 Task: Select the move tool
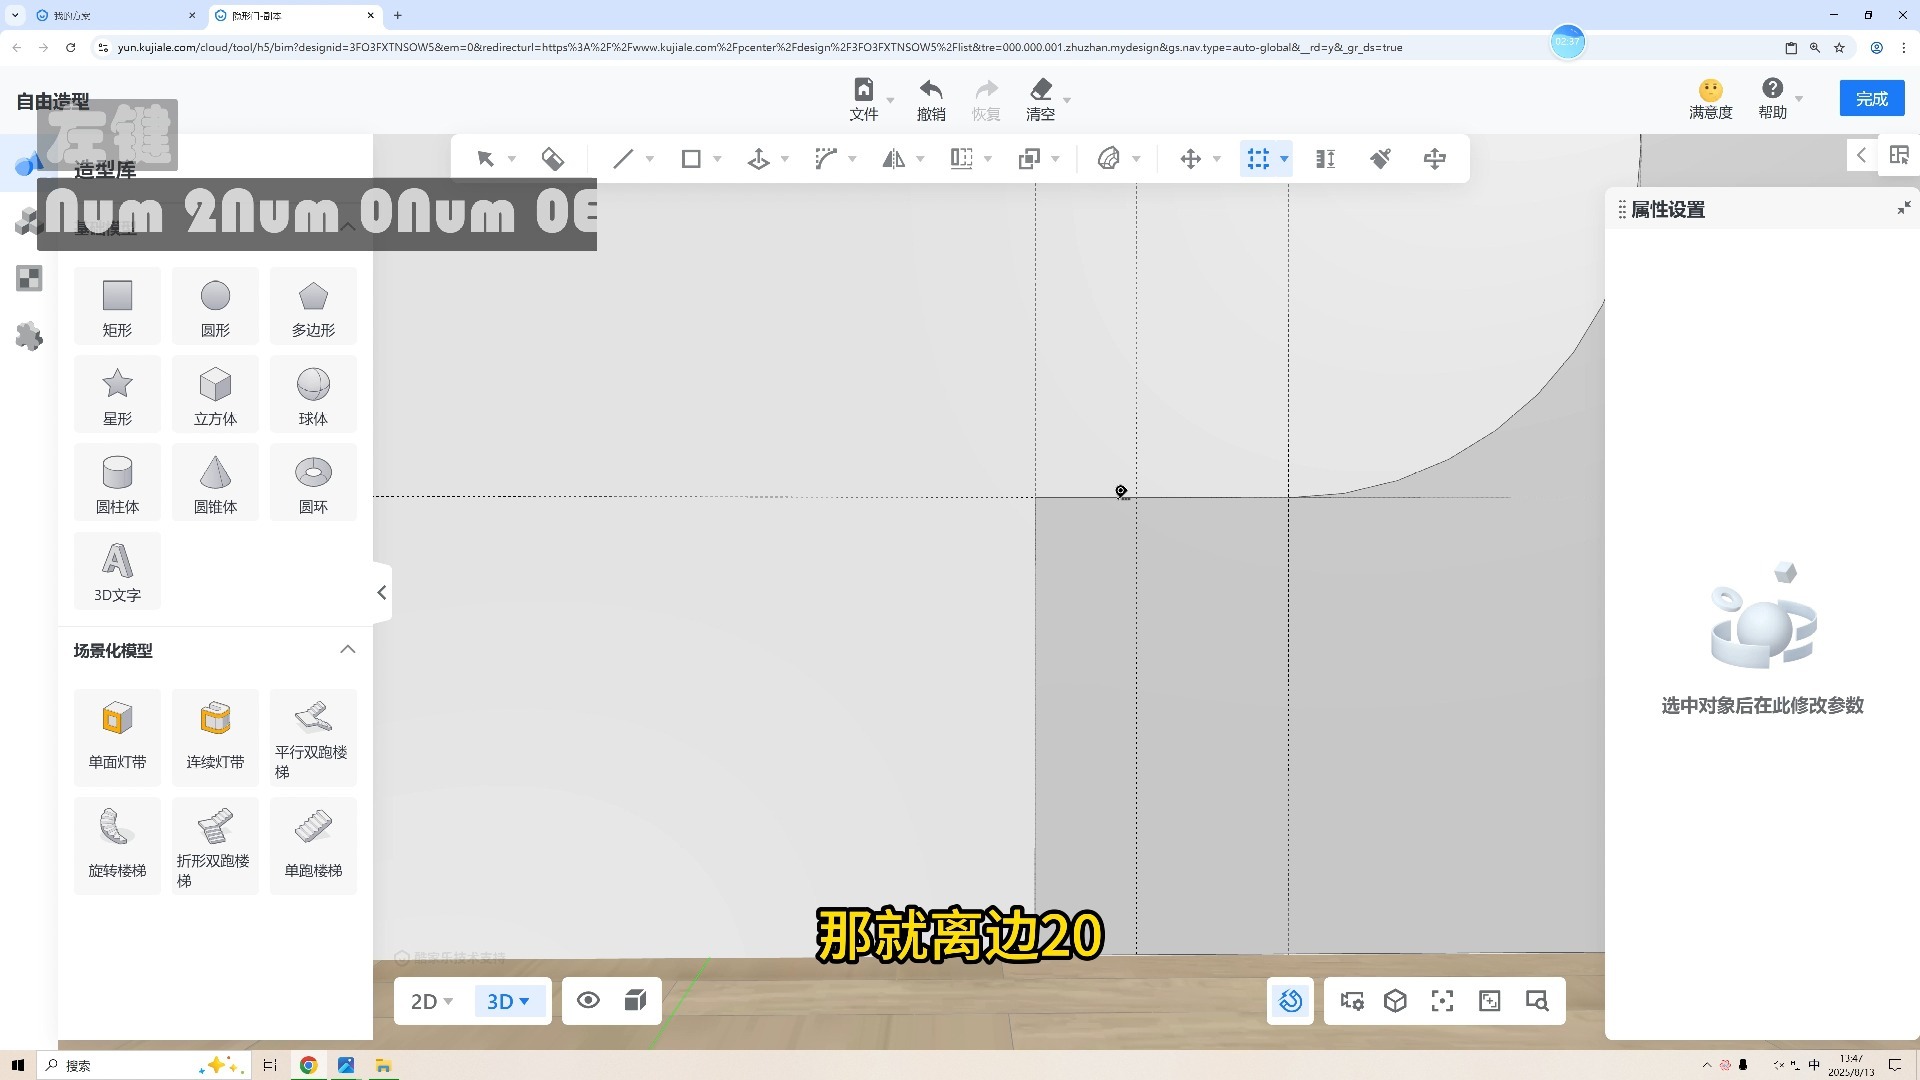point(1190,159)
